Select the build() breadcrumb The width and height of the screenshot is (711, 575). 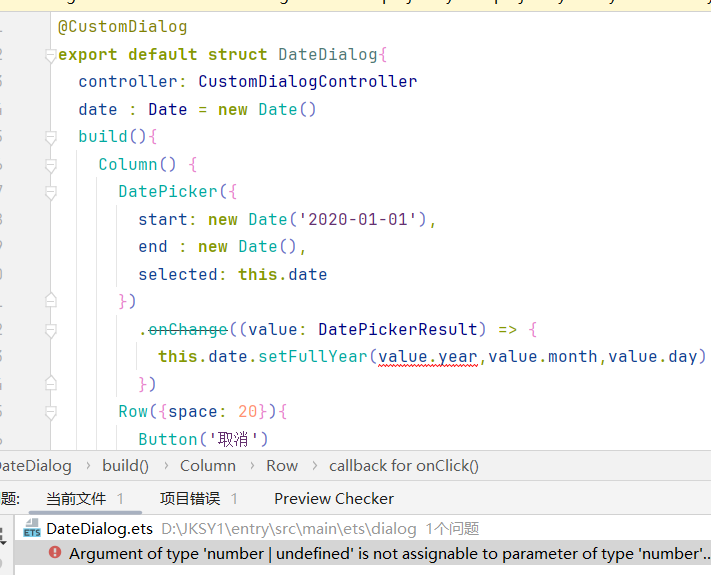(x=125, y=466)
